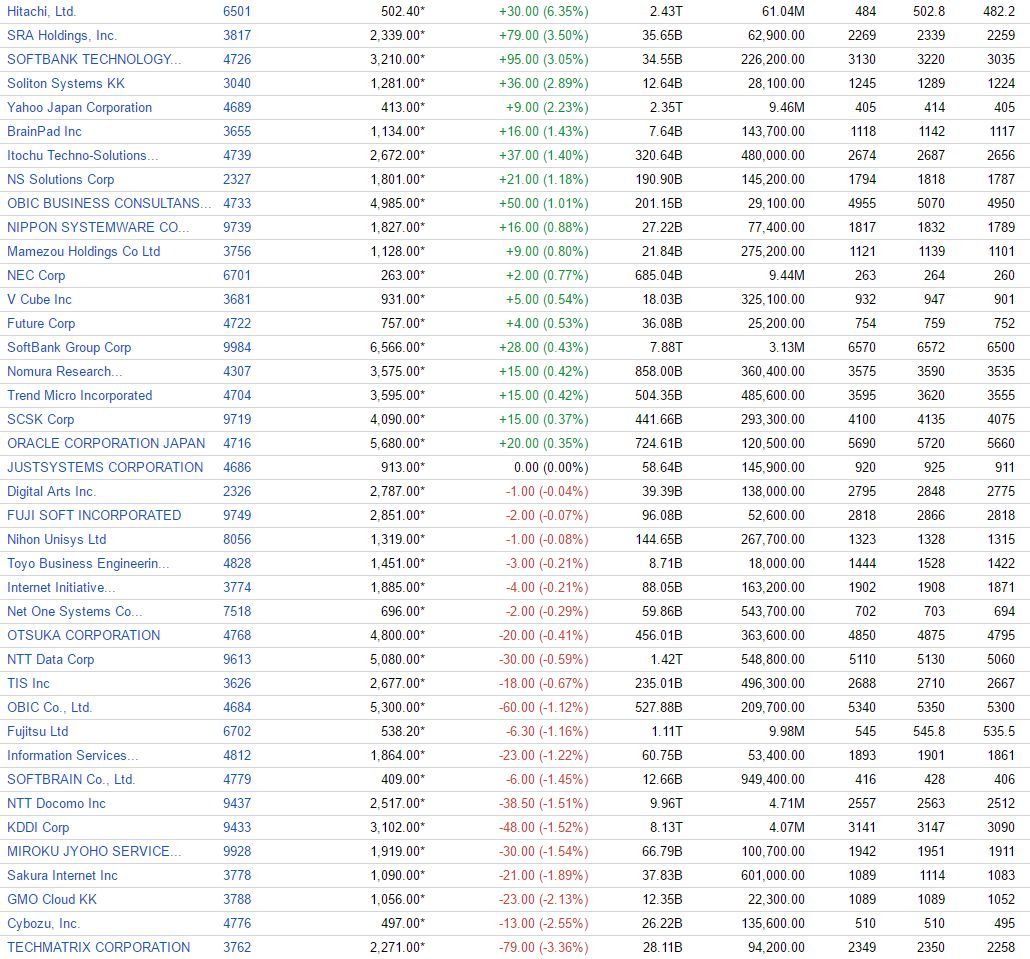Open OTSUKA CORPORATION link
Image resolution: width=1030 pixels, height=959 pixels.
pos(83,635)
